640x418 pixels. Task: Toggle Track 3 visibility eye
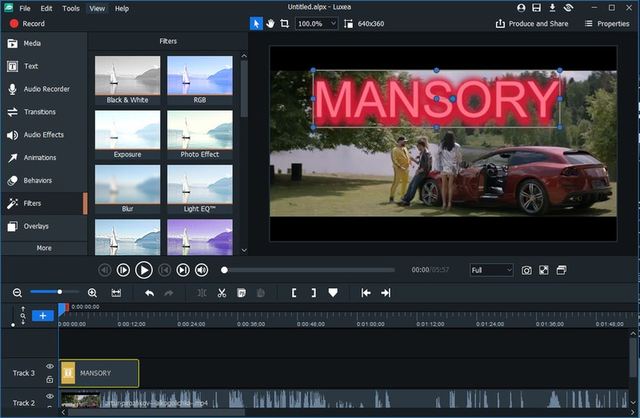50,367
